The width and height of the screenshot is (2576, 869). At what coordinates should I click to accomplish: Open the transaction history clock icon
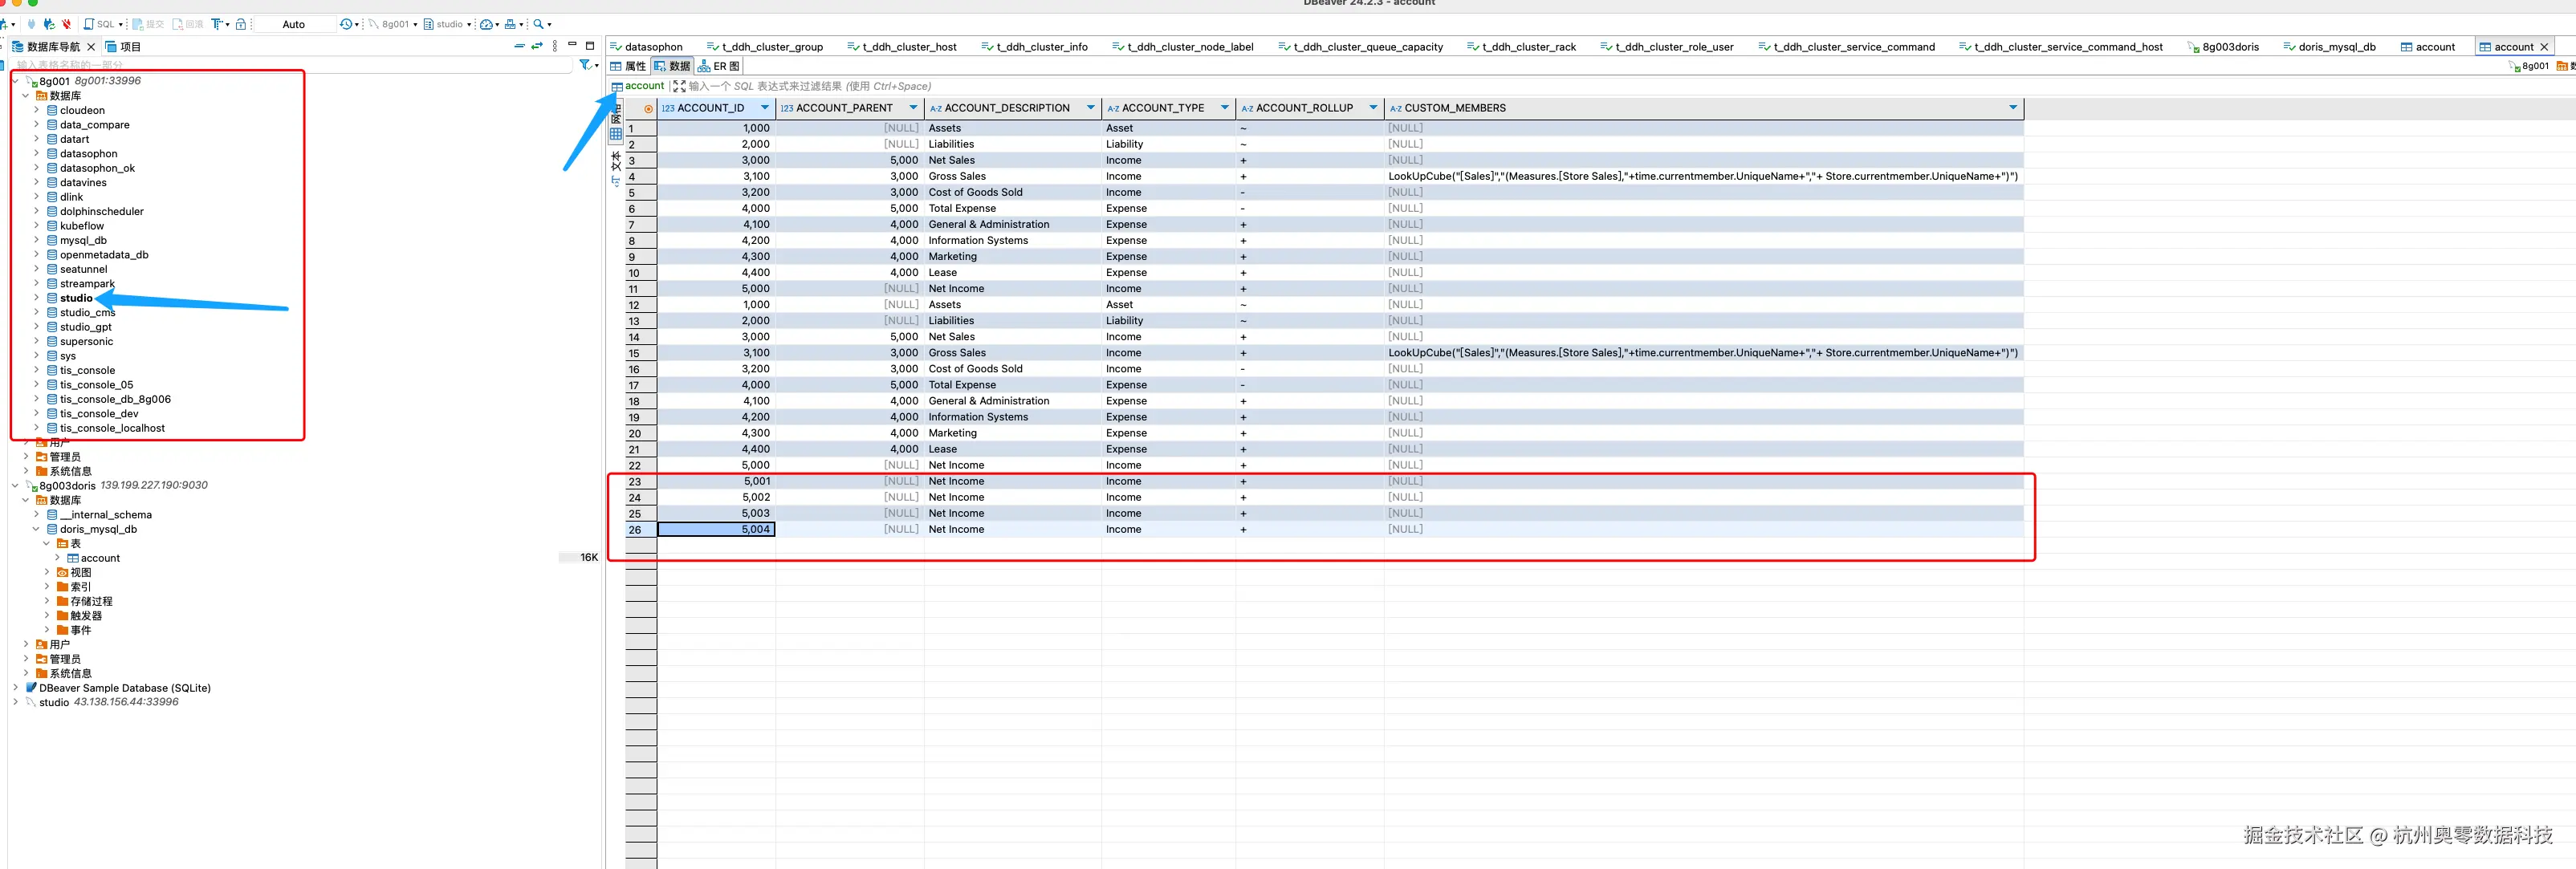coord(346,24)
